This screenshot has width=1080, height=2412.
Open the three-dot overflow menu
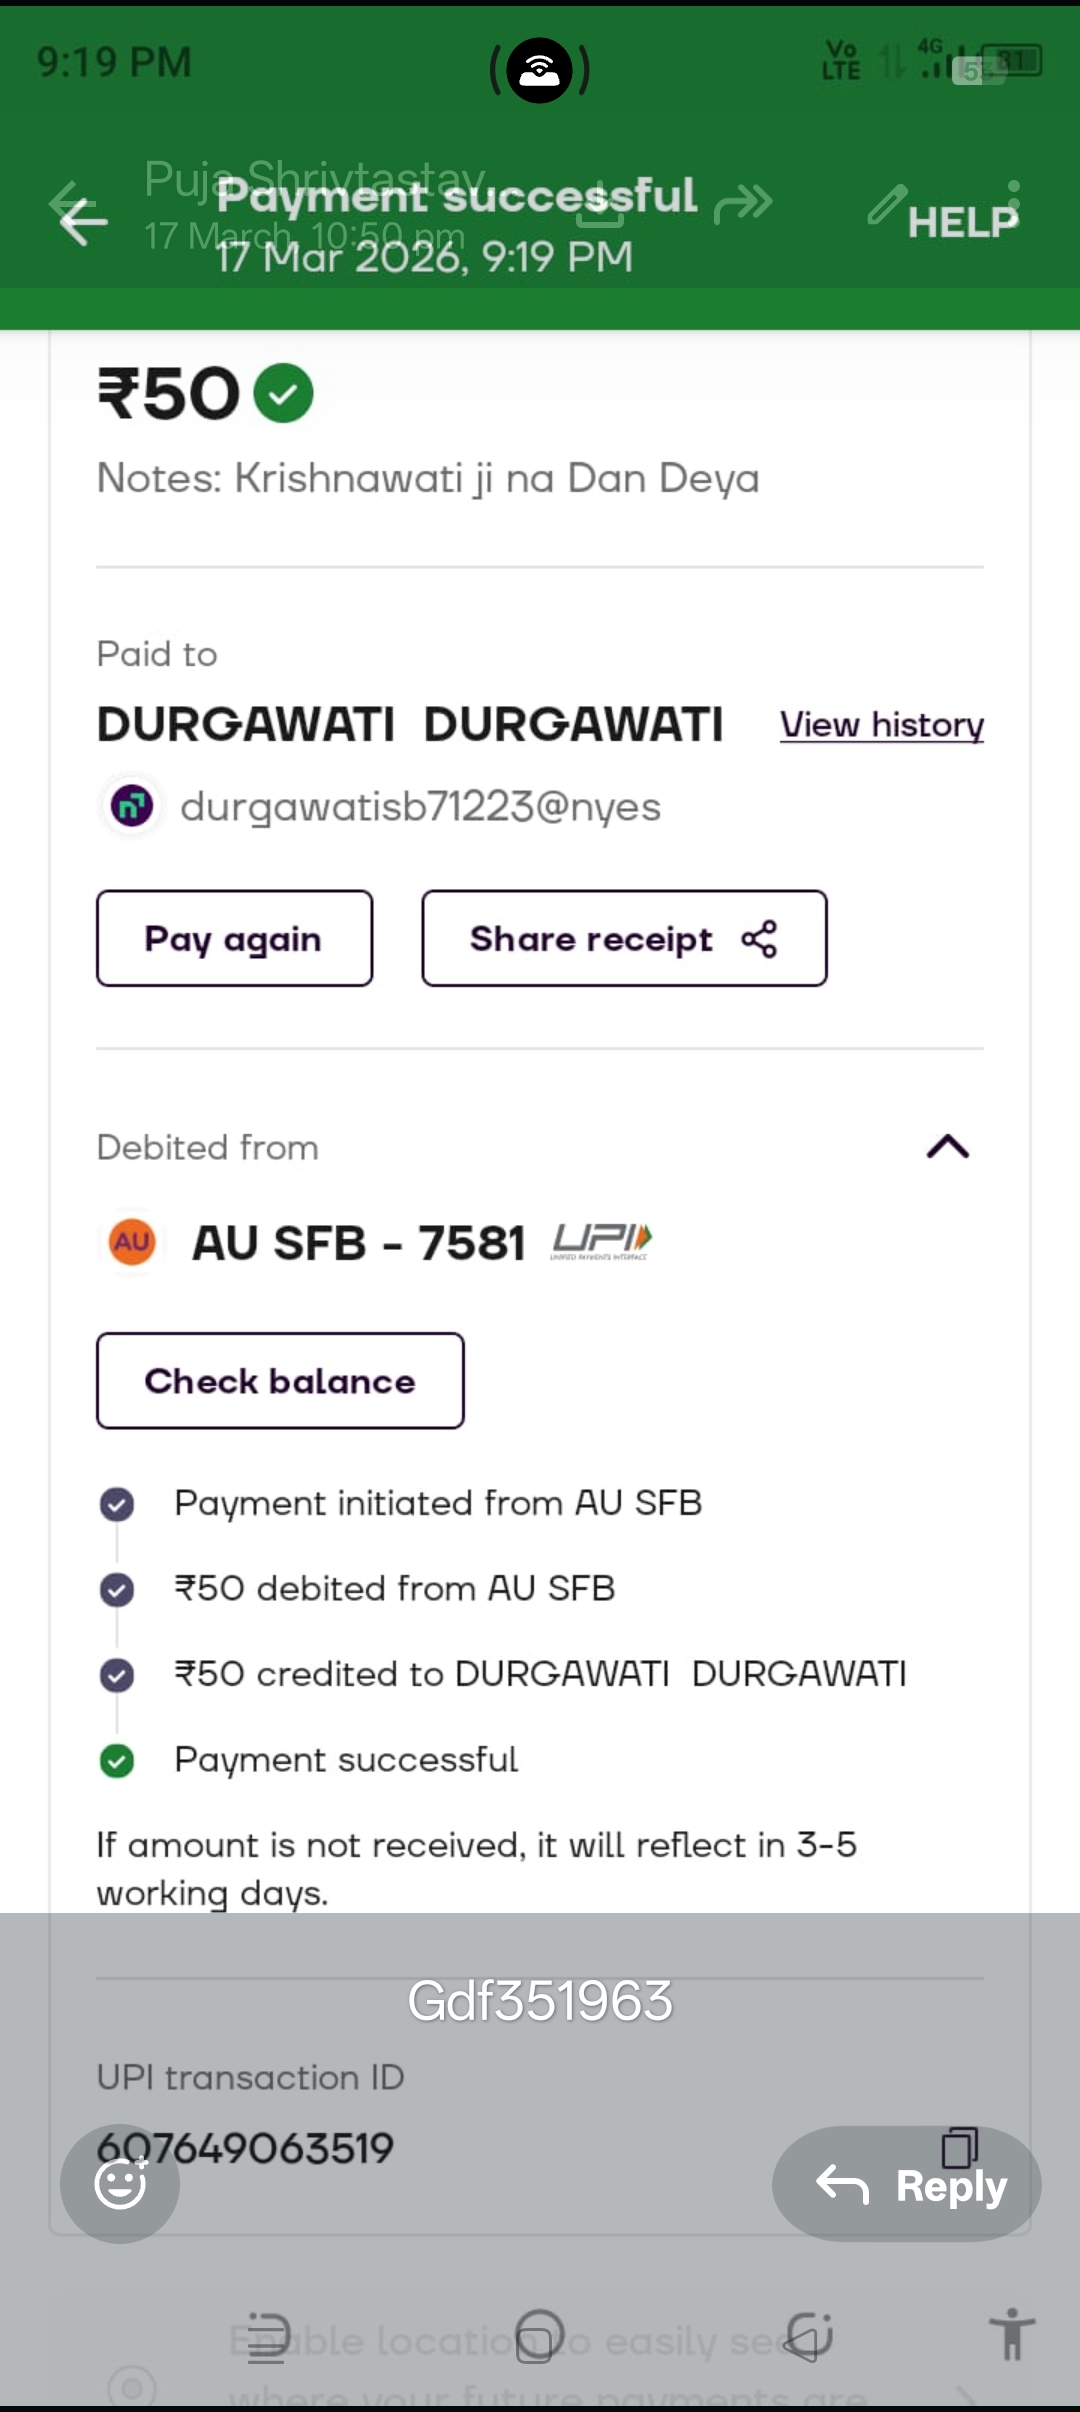click(1014, 204)
